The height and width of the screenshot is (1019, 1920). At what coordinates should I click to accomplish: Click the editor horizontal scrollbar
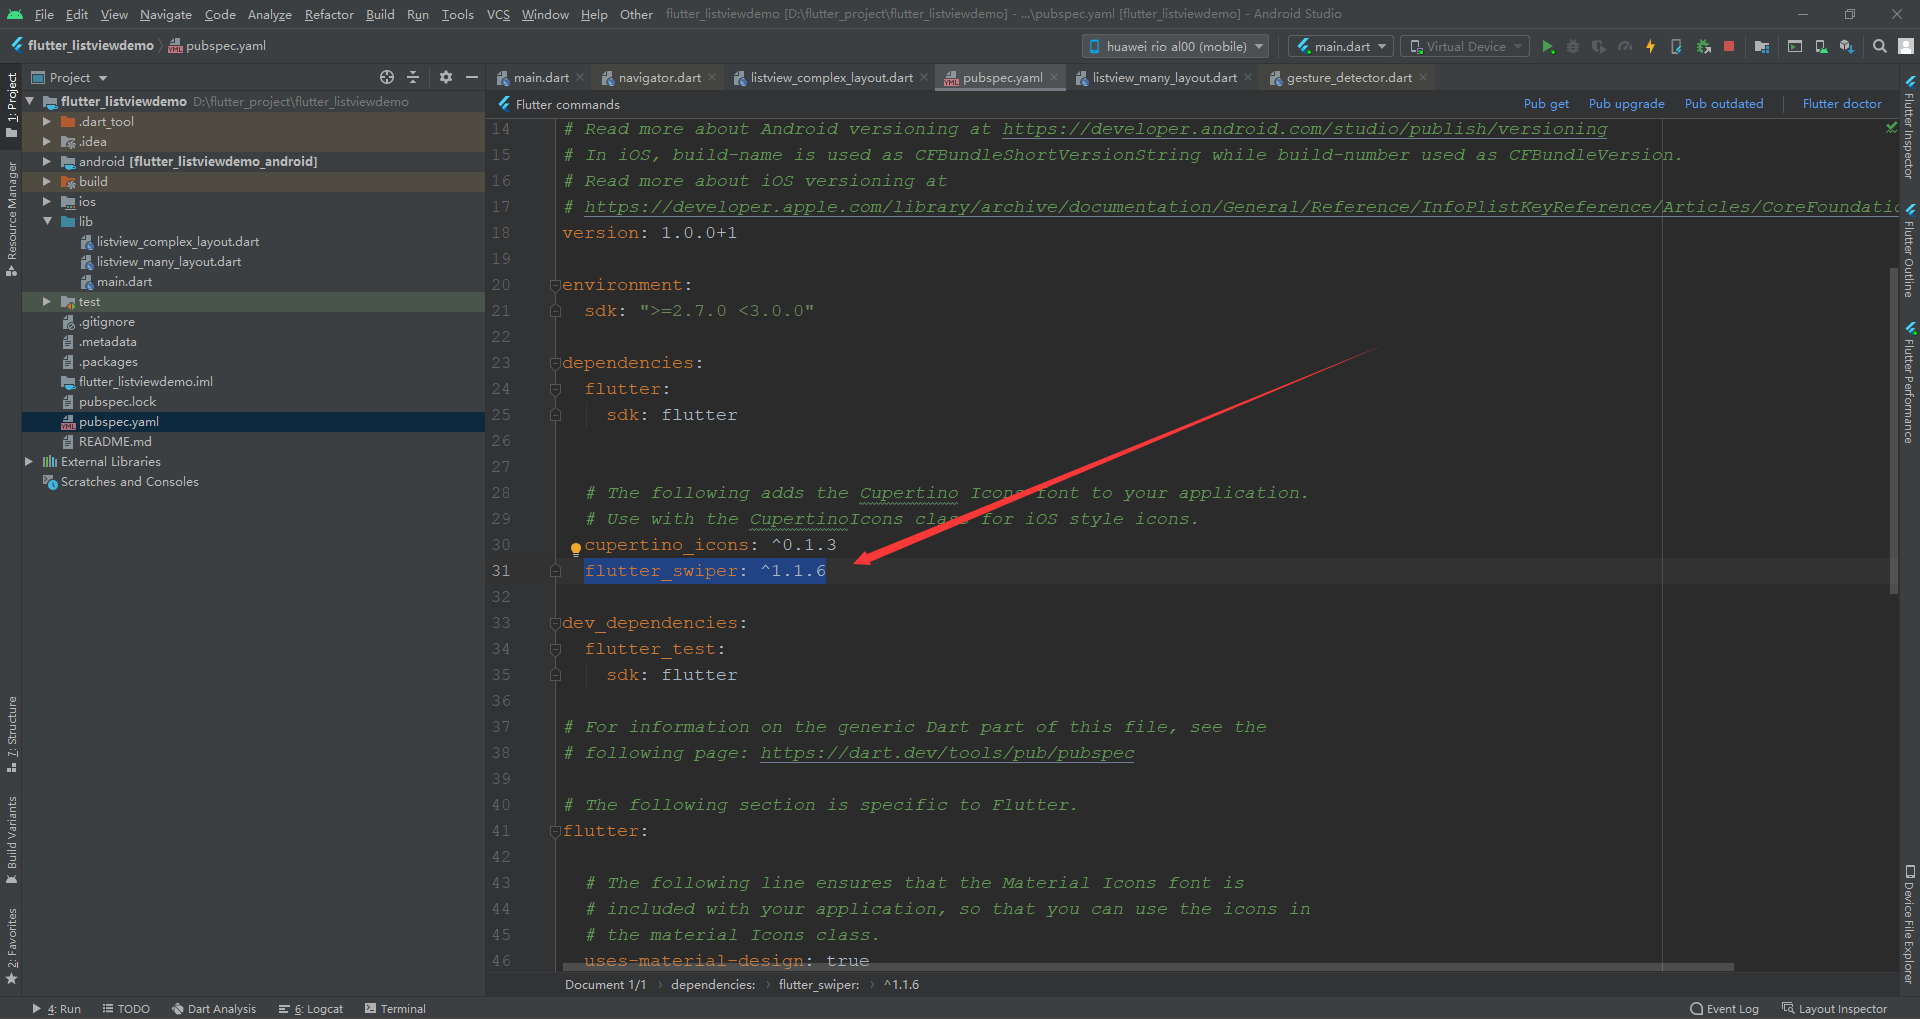click(x=1150, y=967)
